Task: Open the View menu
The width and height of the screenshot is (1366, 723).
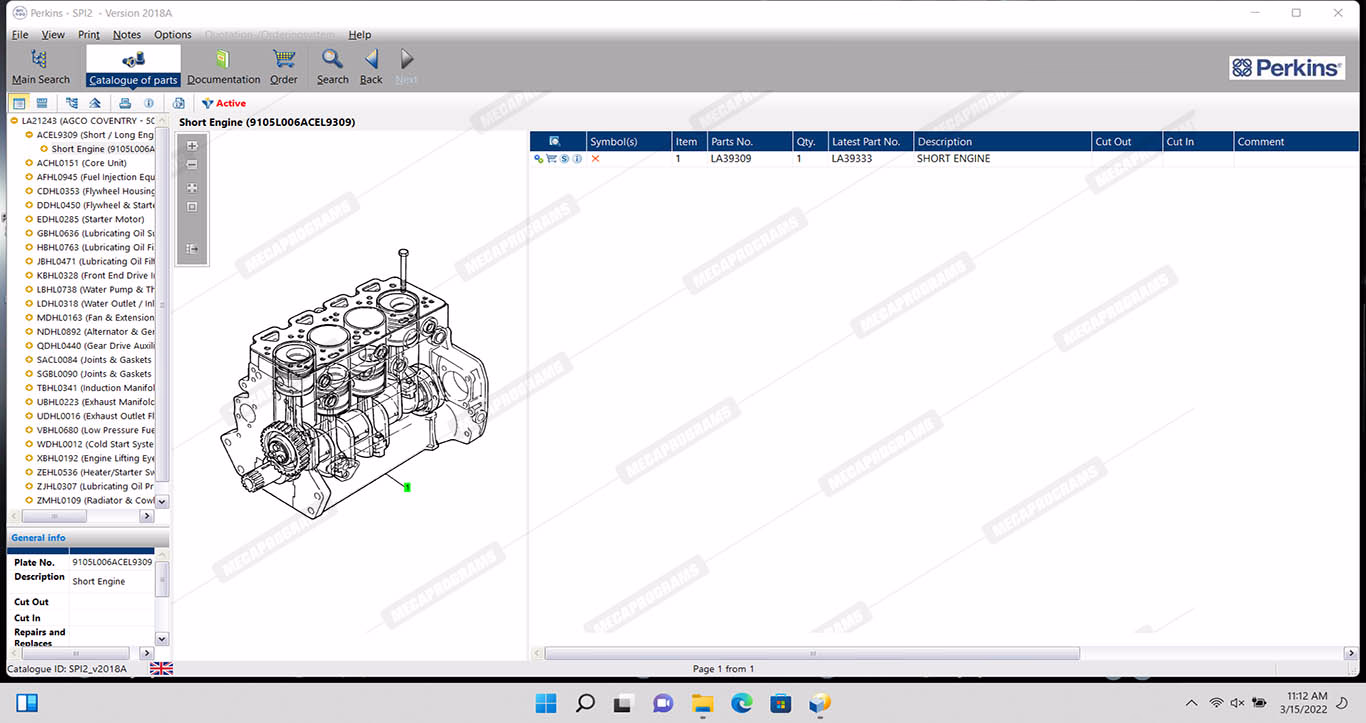Action: (53, 35)
